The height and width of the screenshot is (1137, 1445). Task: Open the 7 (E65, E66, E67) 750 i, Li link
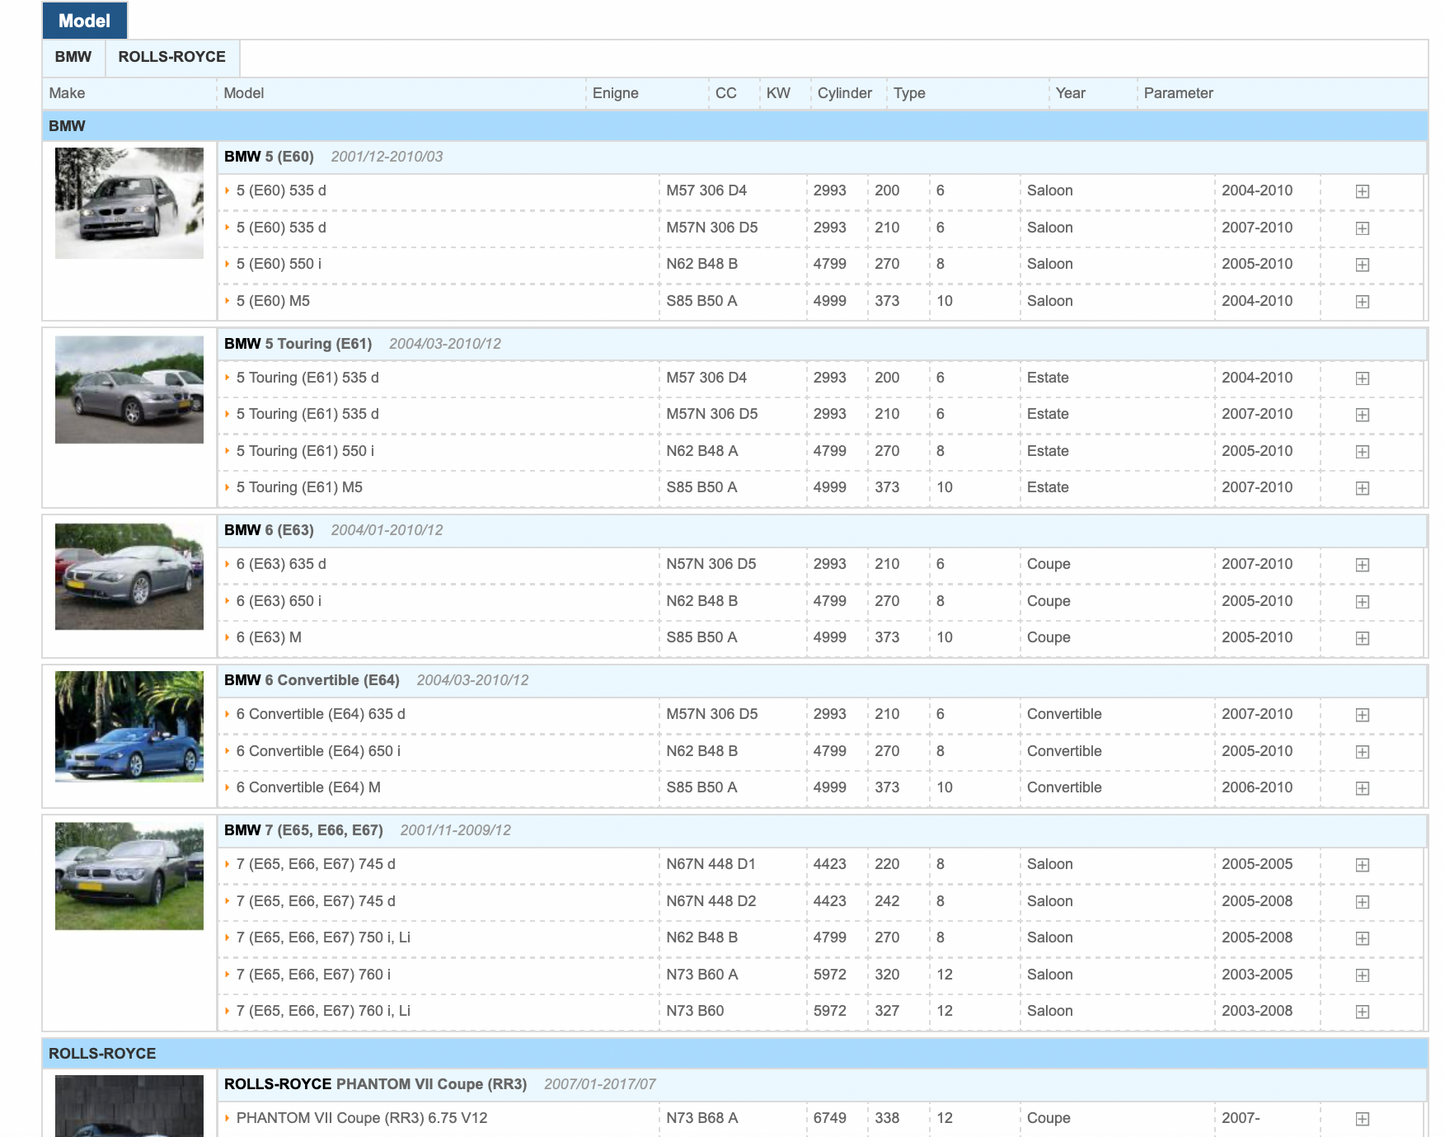tap(323, 938)
